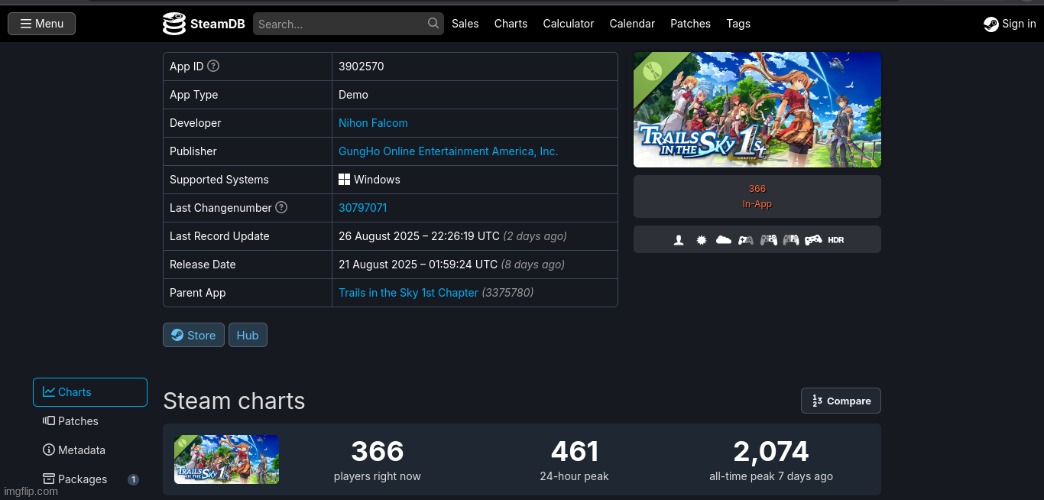Click the Last Changenumber help icon
The width and height of the screenshot is (1044, 500).
pyautogui.click(x=281, y=207)
